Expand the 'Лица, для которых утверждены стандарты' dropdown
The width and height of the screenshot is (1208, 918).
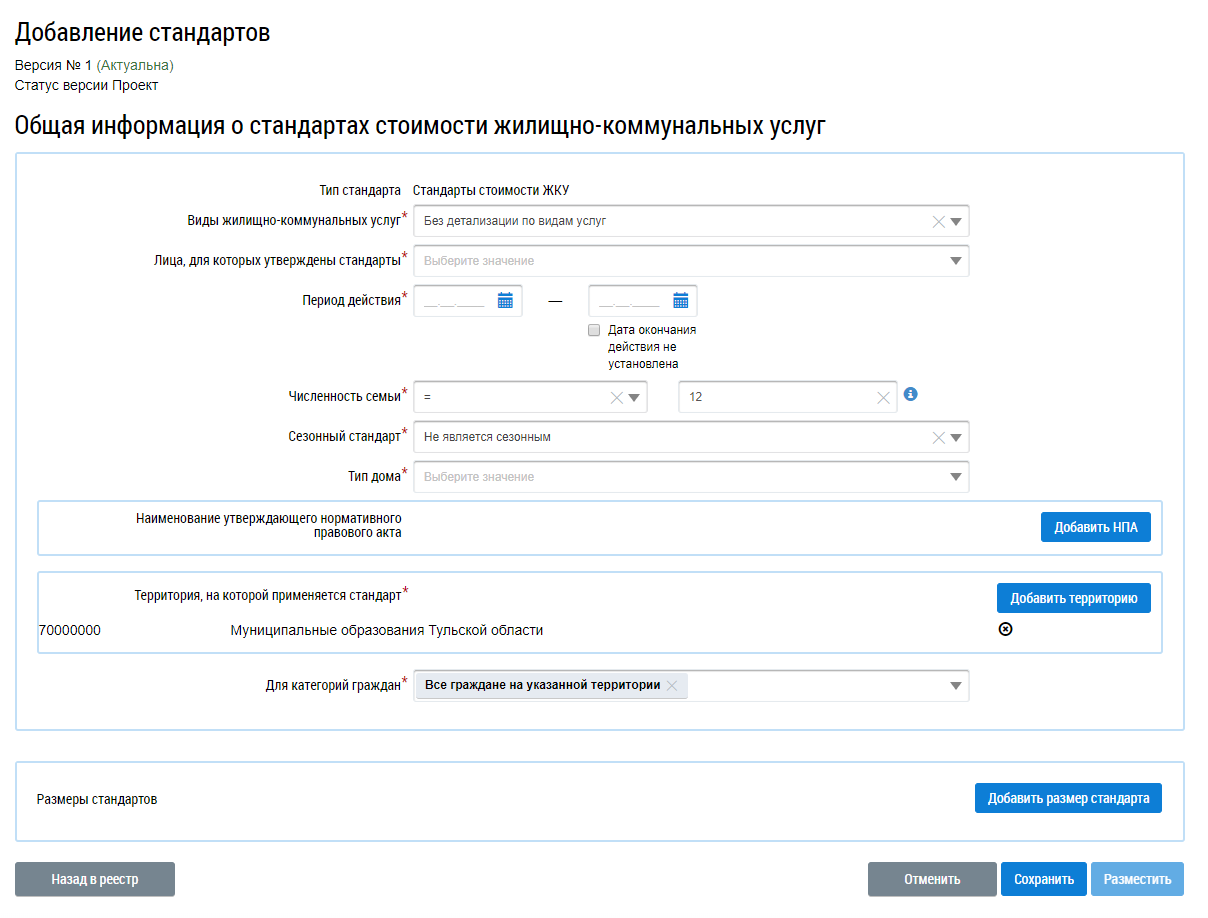click(x=956, y=261)
